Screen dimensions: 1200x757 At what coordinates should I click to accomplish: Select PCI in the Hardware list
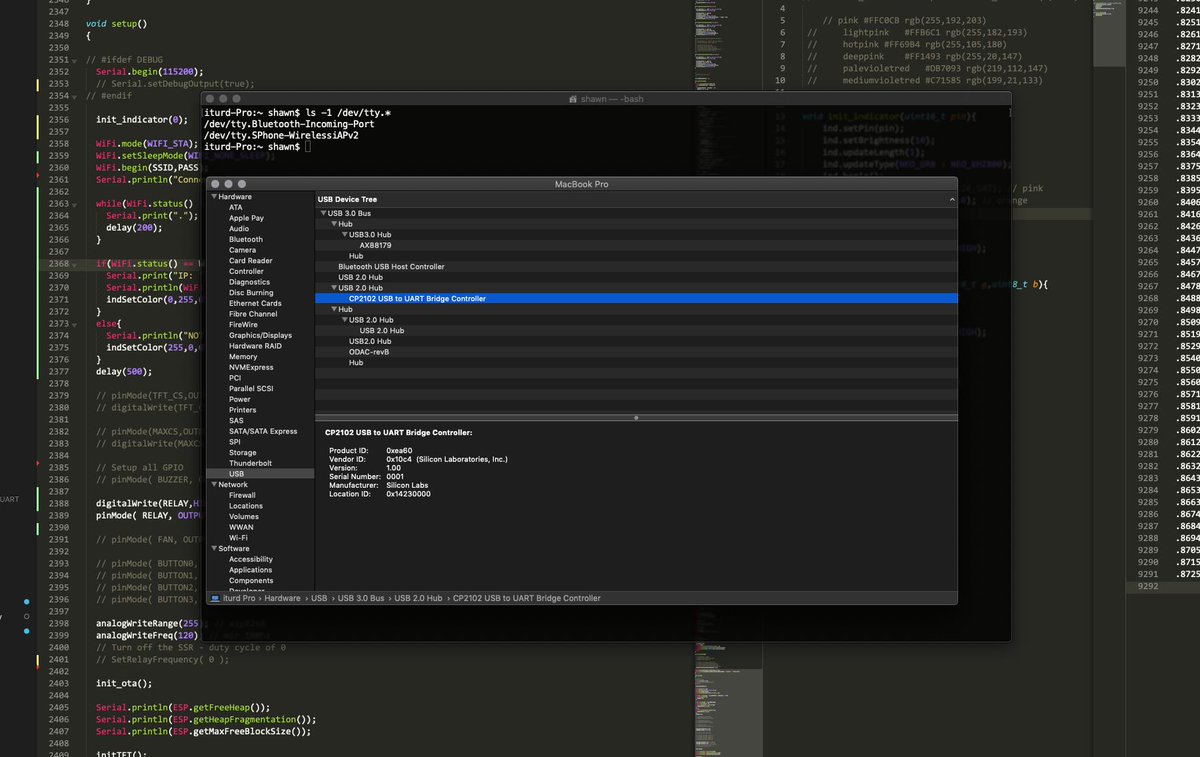[235, 378]
